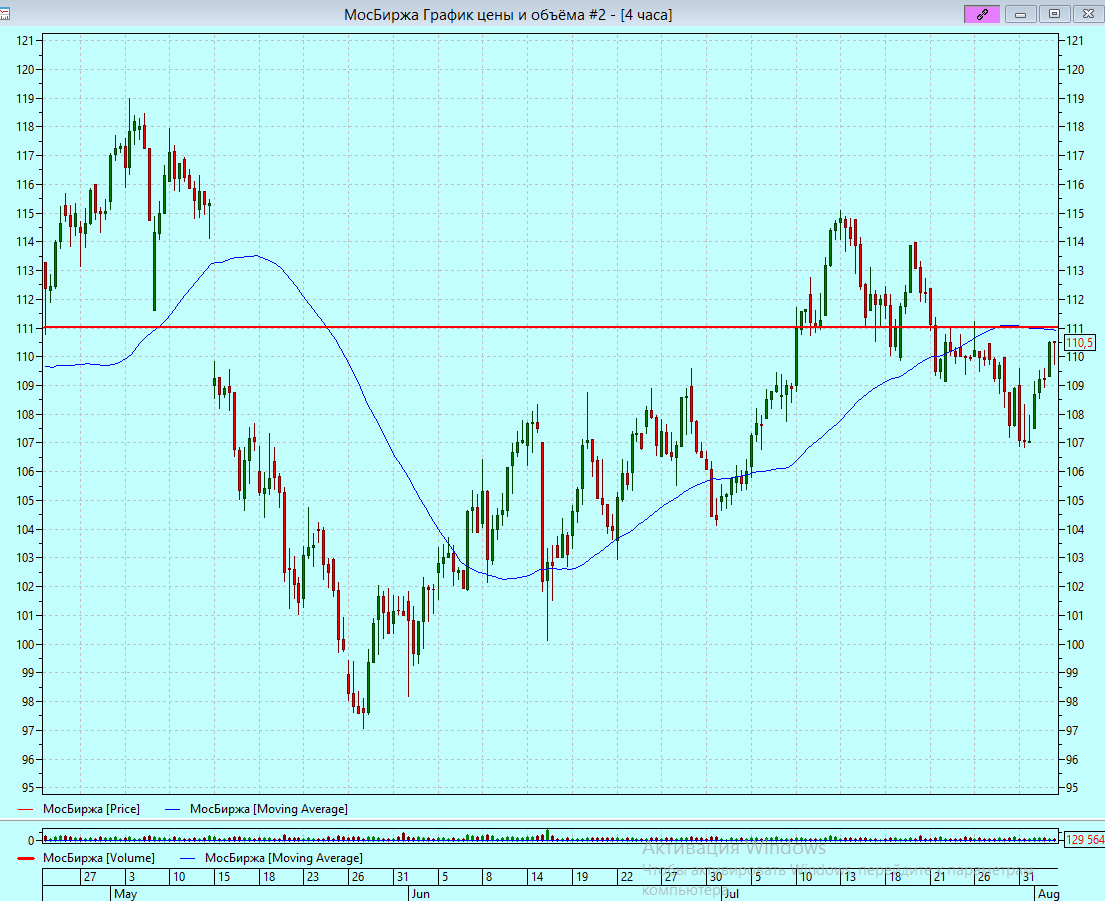This screenshot has width=1105, height=901.
Task: Click the Aug month label on the time axis
Action: [x=1049, y=894]
